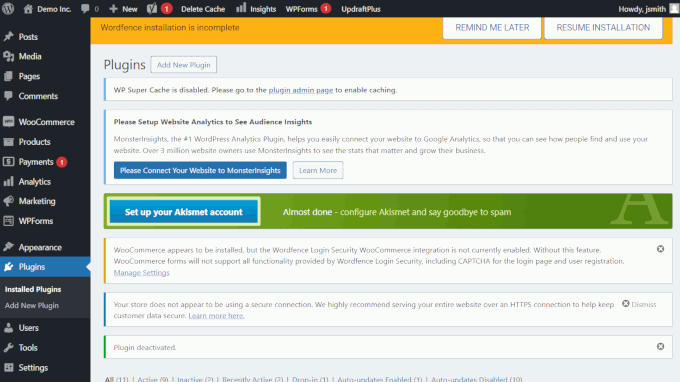Click Add New Plugin button beside heading

[x=183, y=65]
